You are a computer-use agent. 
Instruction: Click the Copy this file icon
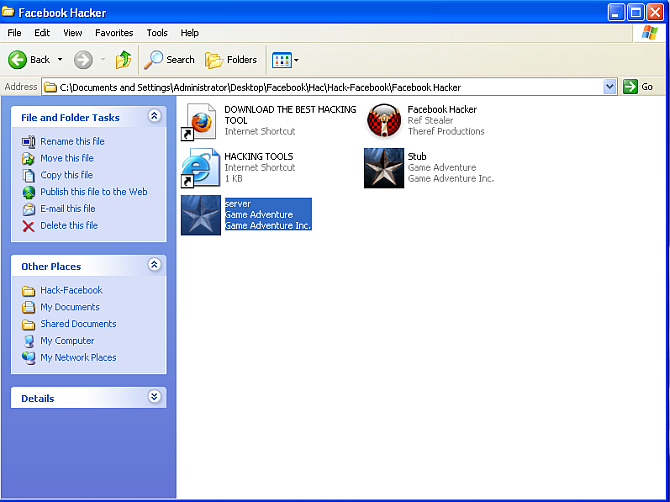coord(29,176)
